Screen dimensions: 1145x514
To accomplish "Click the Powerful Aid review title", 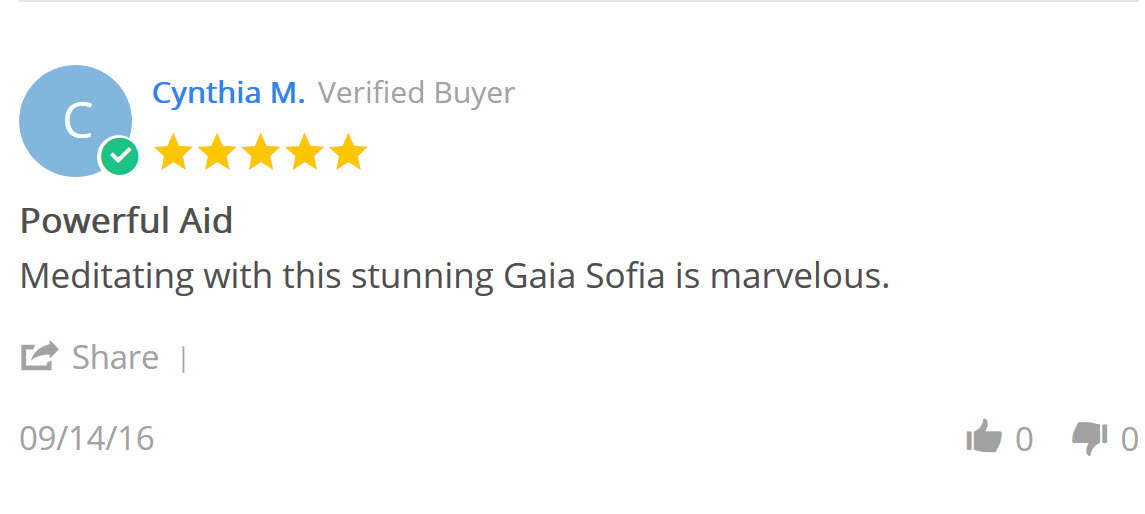I will (x=126, y=220).
